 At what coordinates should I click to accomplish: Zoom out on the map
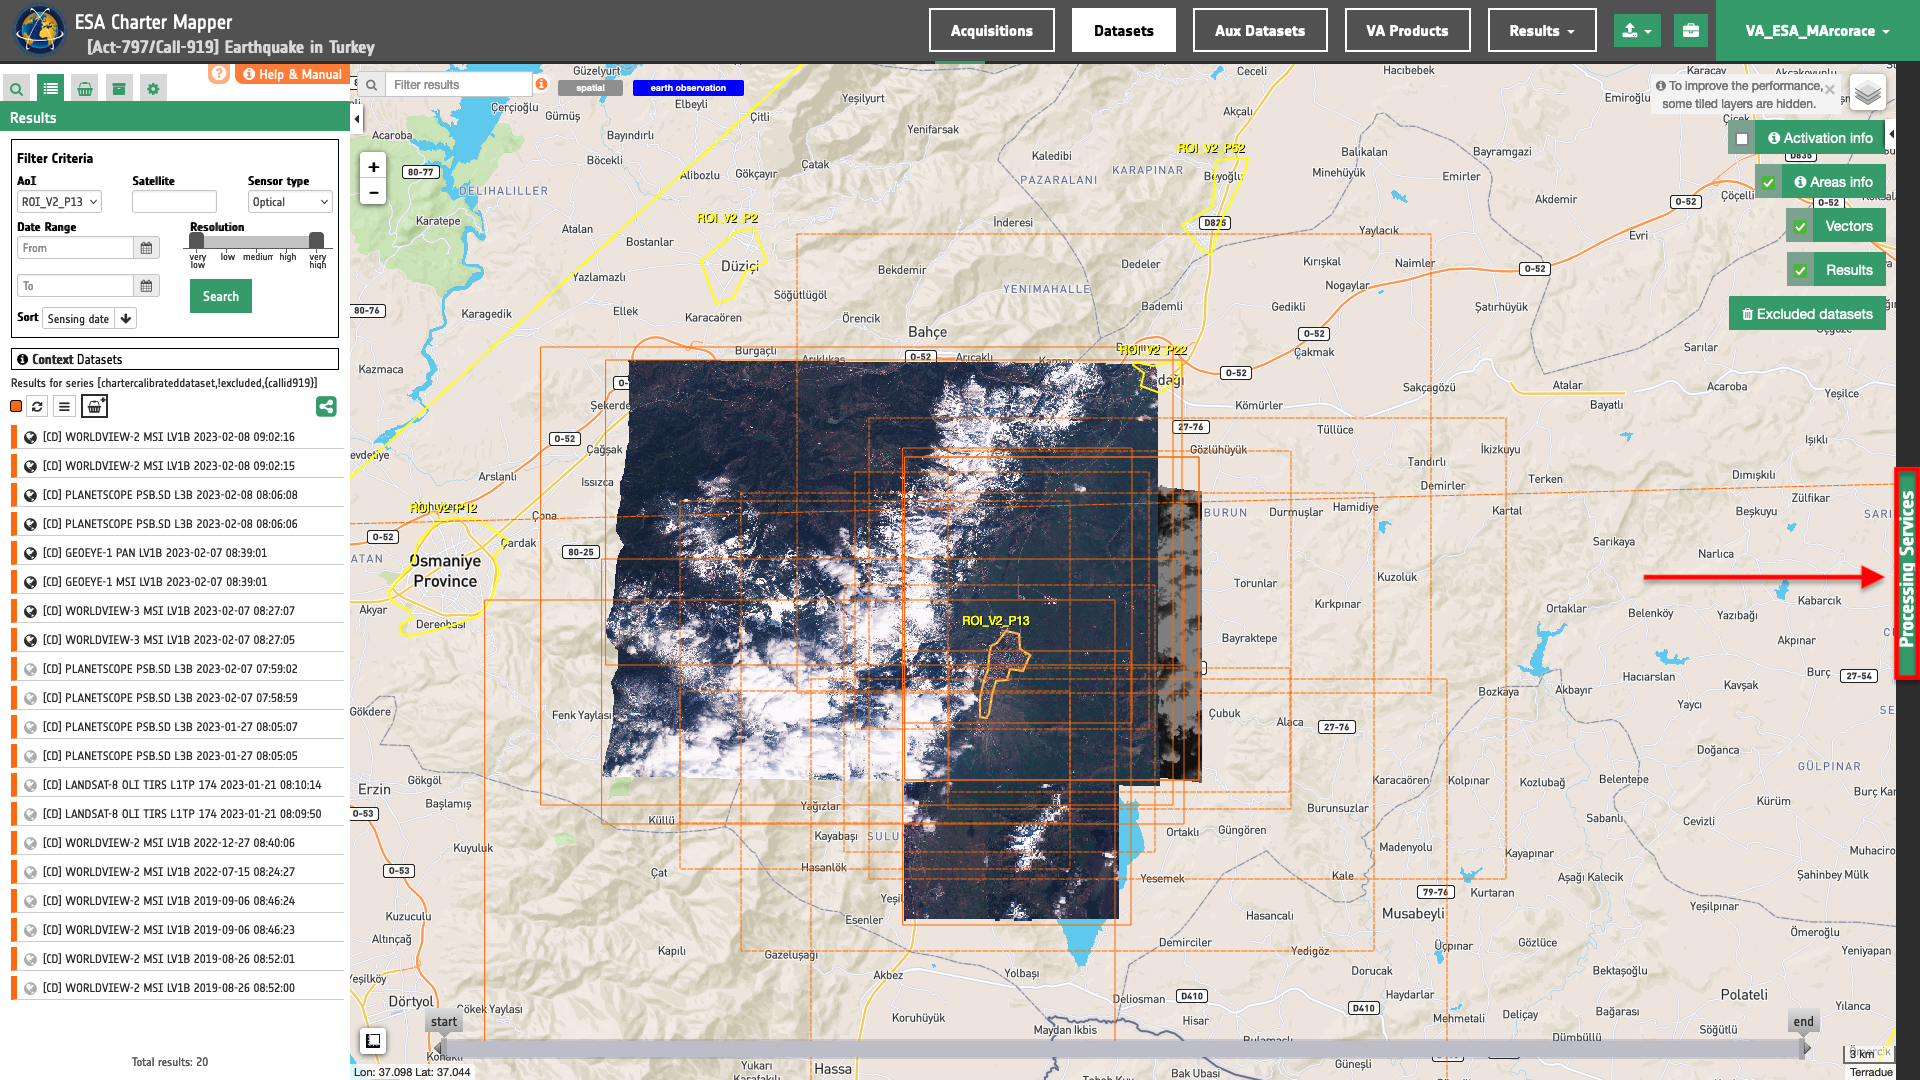(x=373, y=193)
